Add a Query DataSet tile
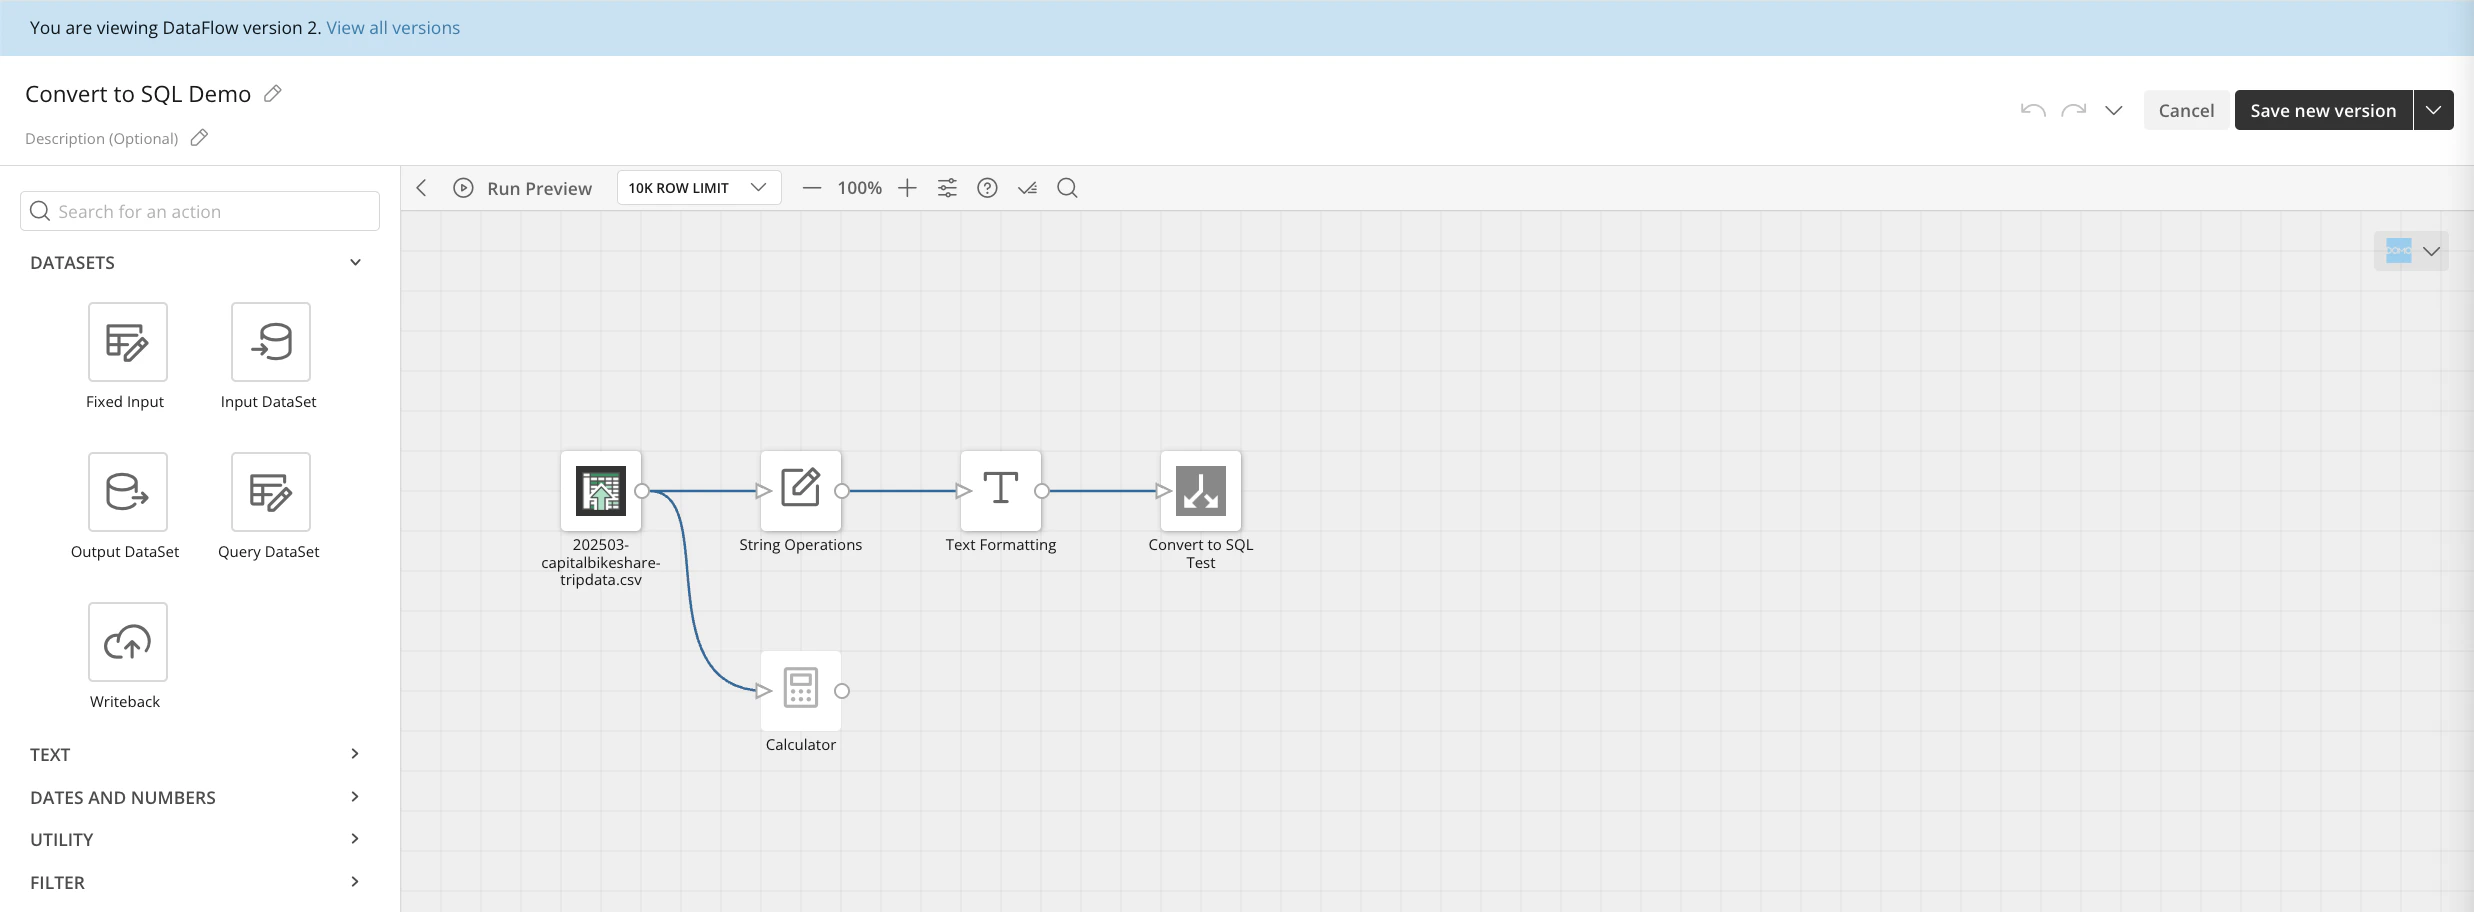This screenshot has height=912, width=2474. pos(270,492)
